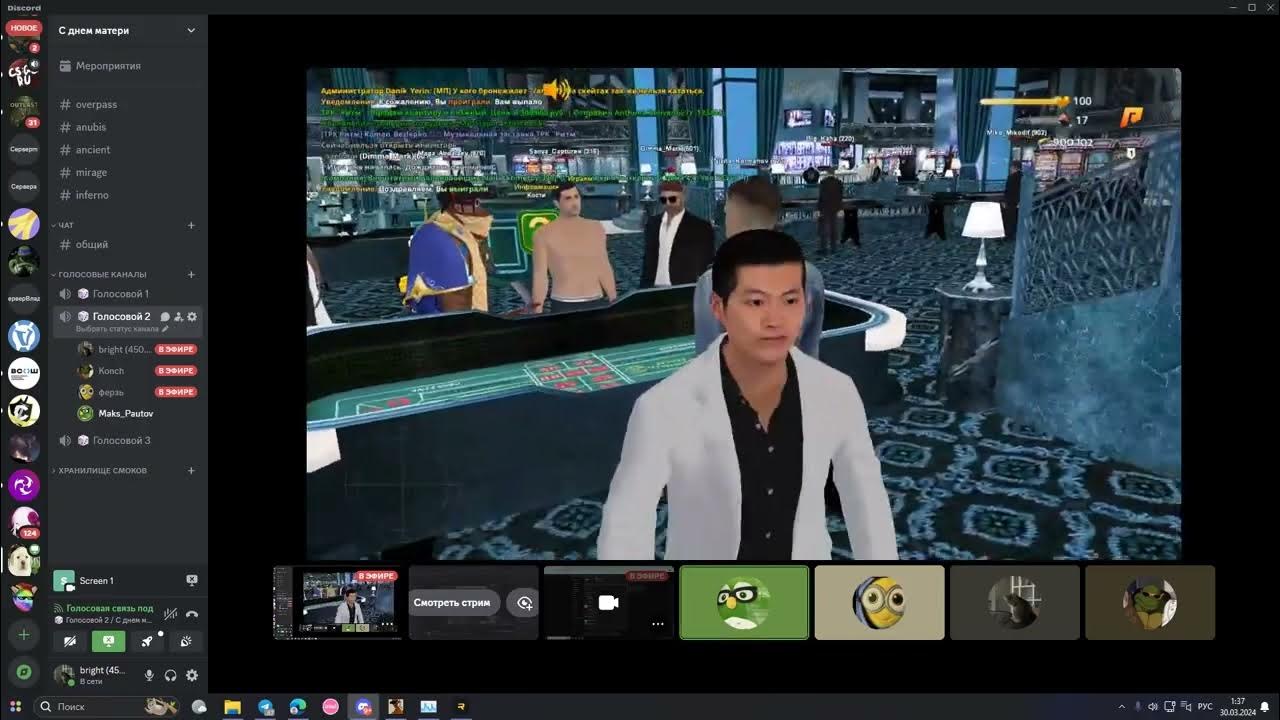
Task: Click Add a Server plus button
Action: tap(24, 635)
